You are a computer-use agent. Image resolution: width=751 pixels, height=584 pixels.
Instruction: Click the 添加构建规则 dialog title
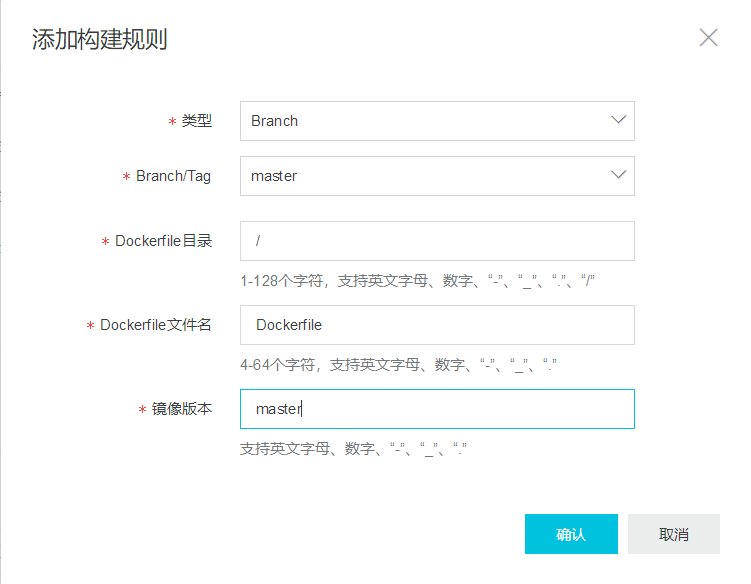pyautogui.click(x=100, y=39)
